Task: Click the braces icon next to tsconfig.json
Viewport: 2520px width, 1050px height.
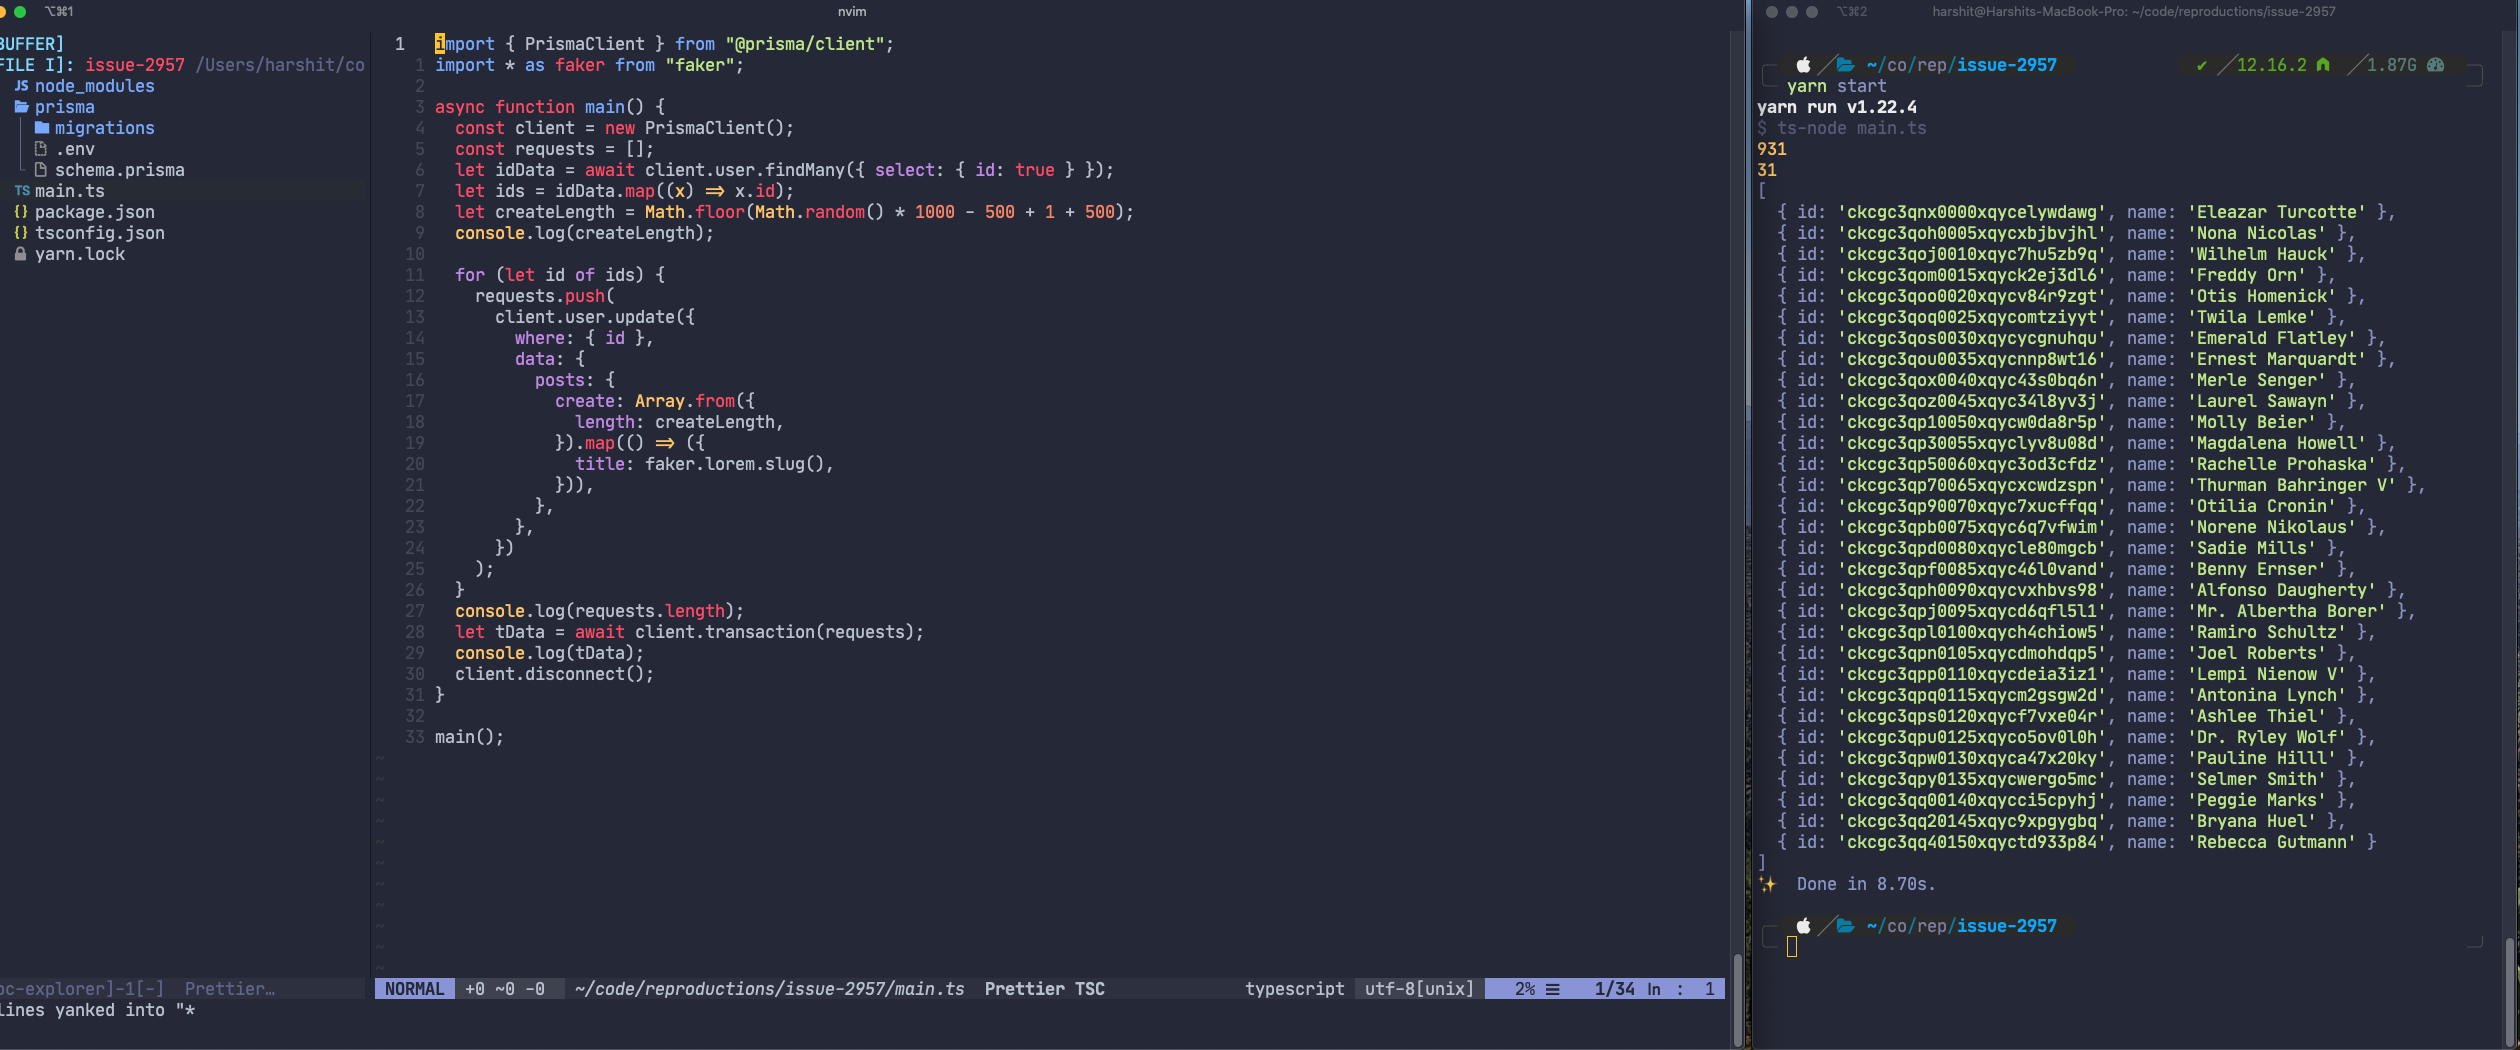Action: (x=22, y=233)
